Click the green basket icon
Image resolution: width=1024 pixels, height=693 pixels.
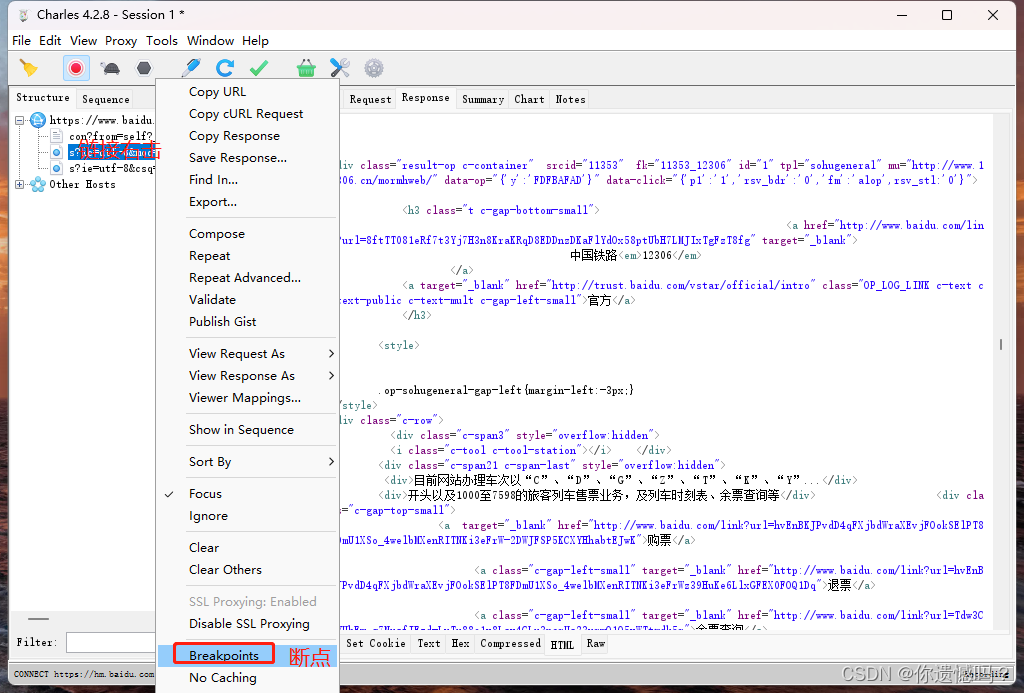pyautogui.click(x=306, y=68)
